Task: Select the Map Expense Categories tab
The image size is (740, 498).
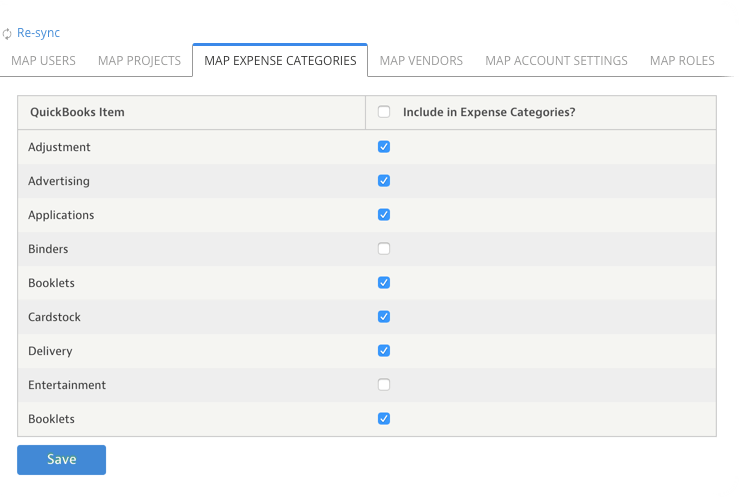Action: tap(280, 60)
